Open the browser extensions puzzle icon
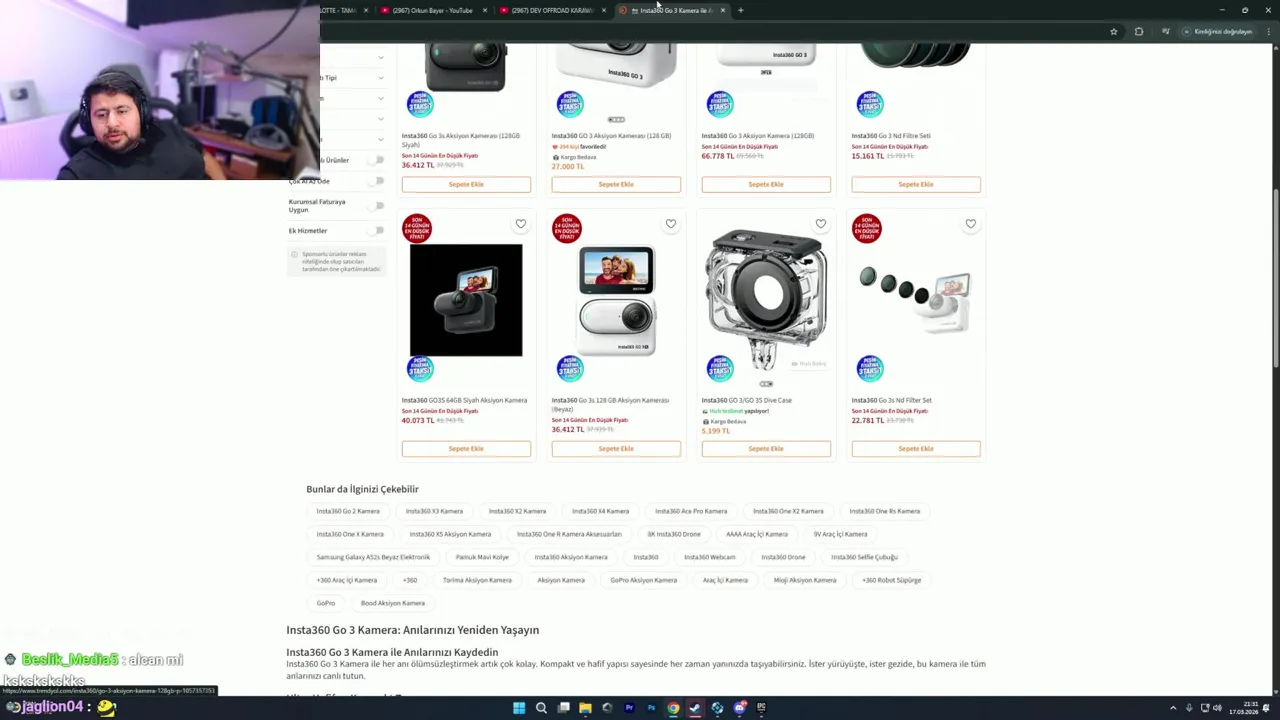 click(1138, 31)
